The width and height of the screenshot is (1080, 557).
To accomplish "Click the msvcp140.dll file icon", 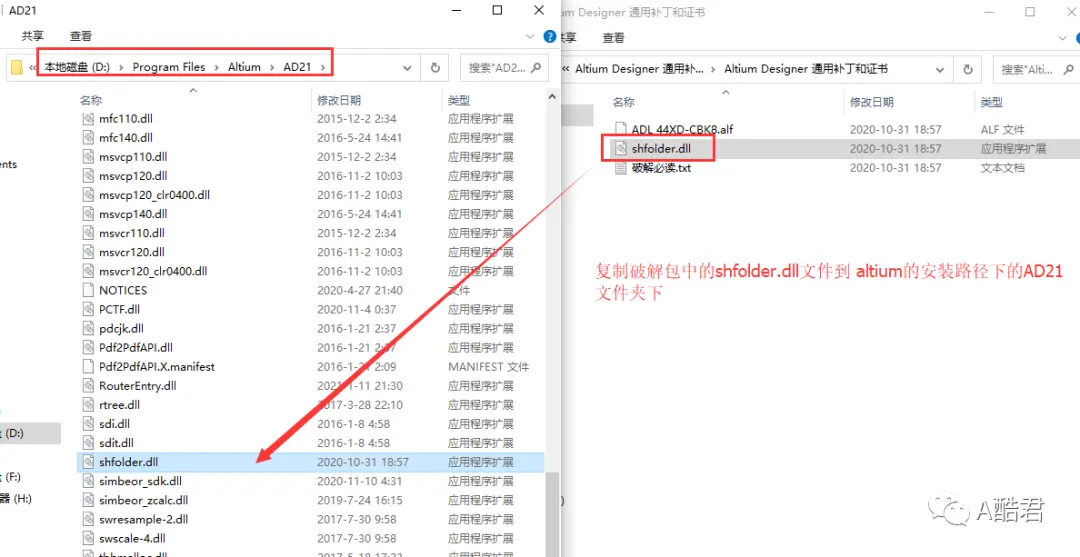I will [x=87, y=214].
